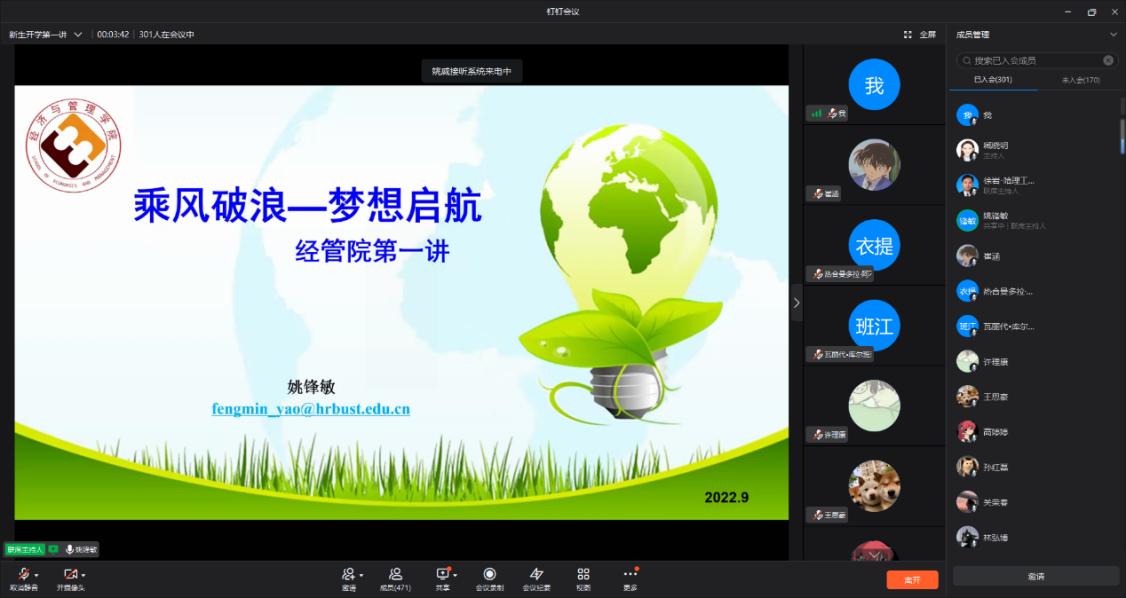Click the 取消静音 unmute microphone icon
This screenshot has height=598, width=1126.
pyautogui.click(x=22, y=574)
